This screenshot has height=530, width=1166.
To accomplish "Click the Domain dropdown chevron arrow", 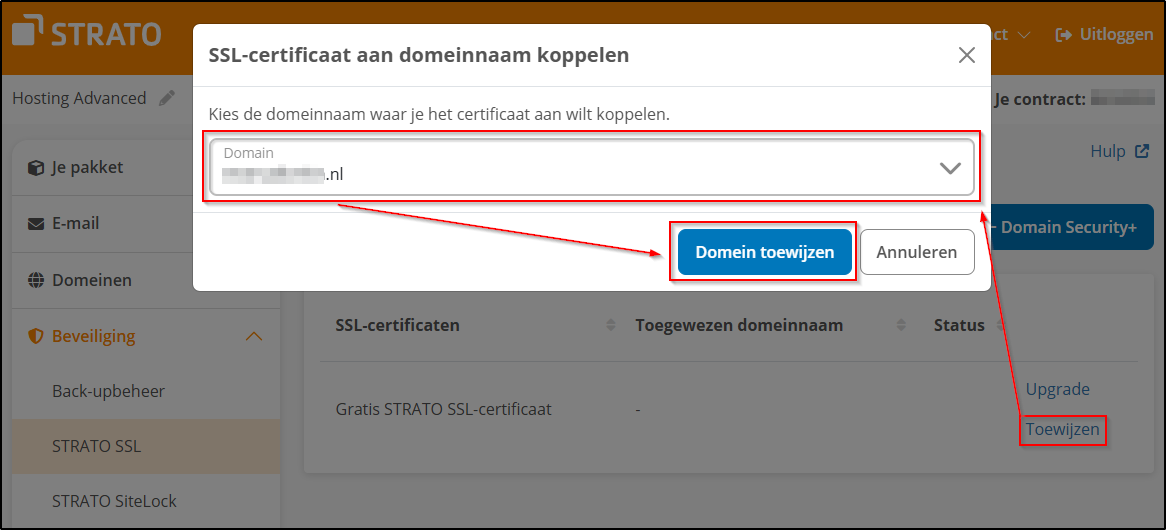I will click(x=950, y=169).
